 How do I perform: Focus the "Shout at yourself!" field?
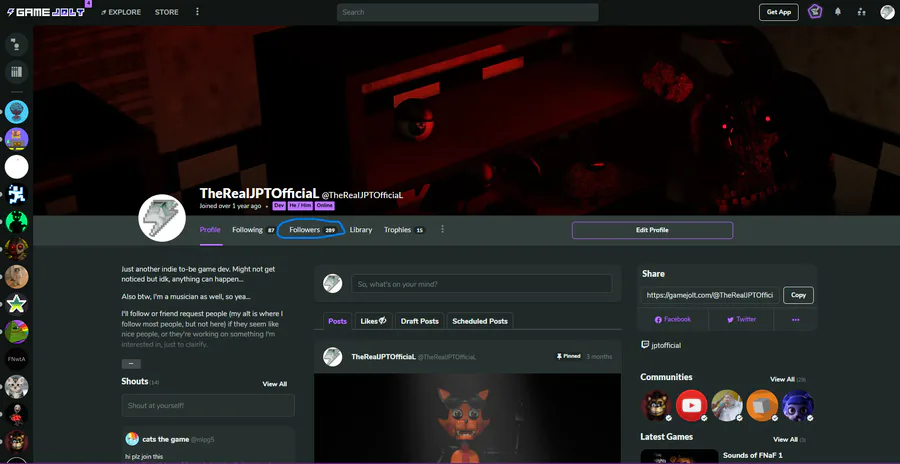(208, 405)
